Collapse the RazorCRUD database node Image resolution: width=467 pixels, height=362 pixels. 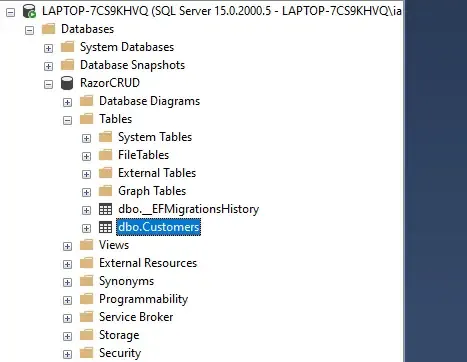pyautogui.click(x=48, y=84)
